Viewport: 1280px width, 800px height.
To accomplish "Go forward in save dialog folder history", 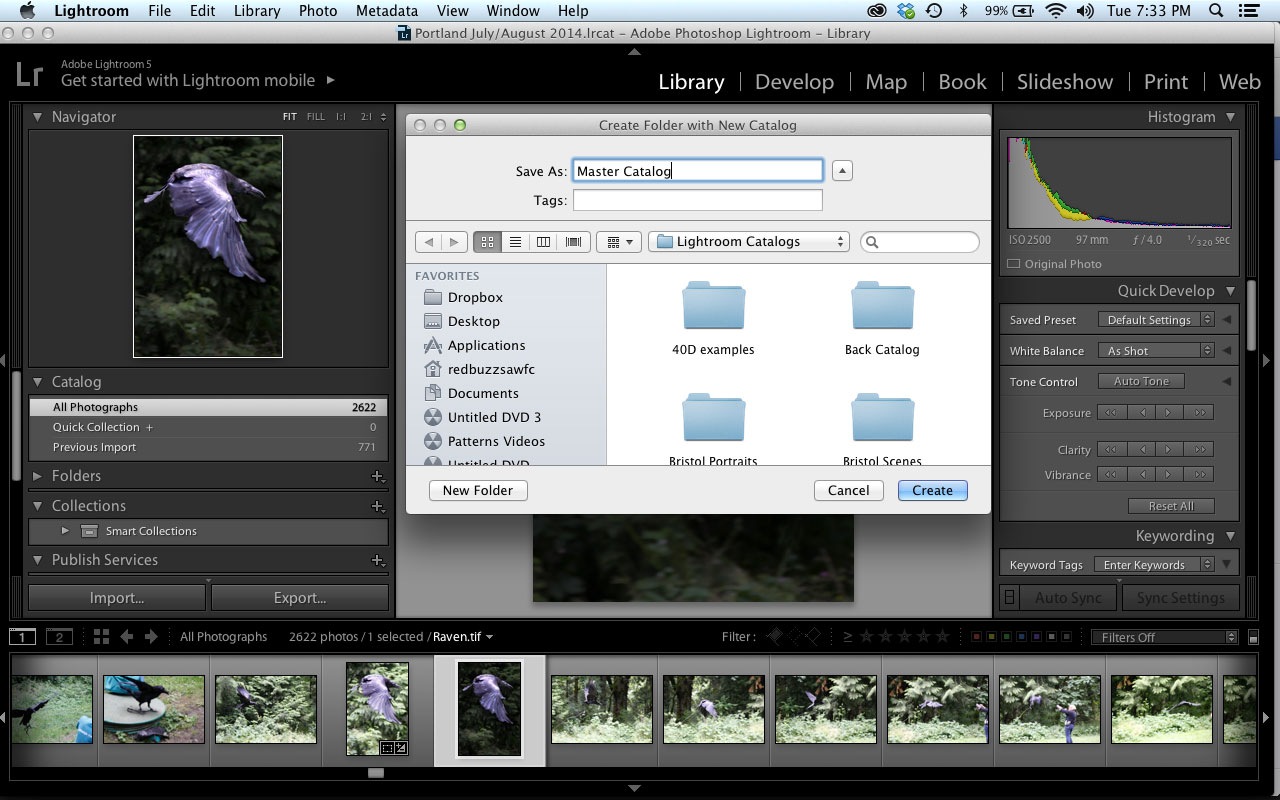I will click(x=454, y=242).
